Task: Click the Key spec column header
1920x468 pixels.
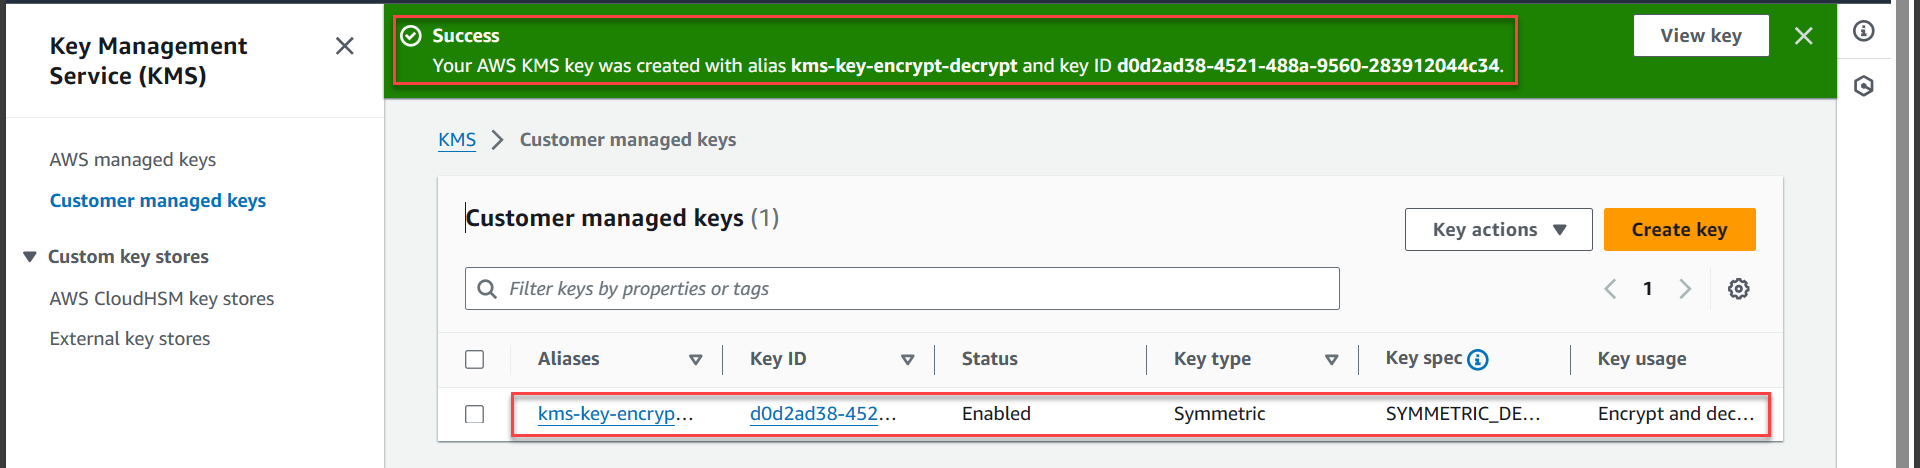Action: point(1424,358)
